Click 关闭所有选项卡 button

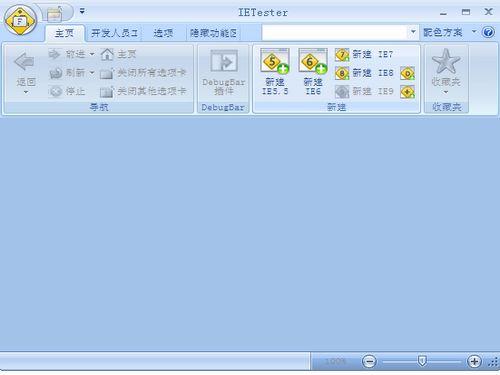tap(143, 73)
